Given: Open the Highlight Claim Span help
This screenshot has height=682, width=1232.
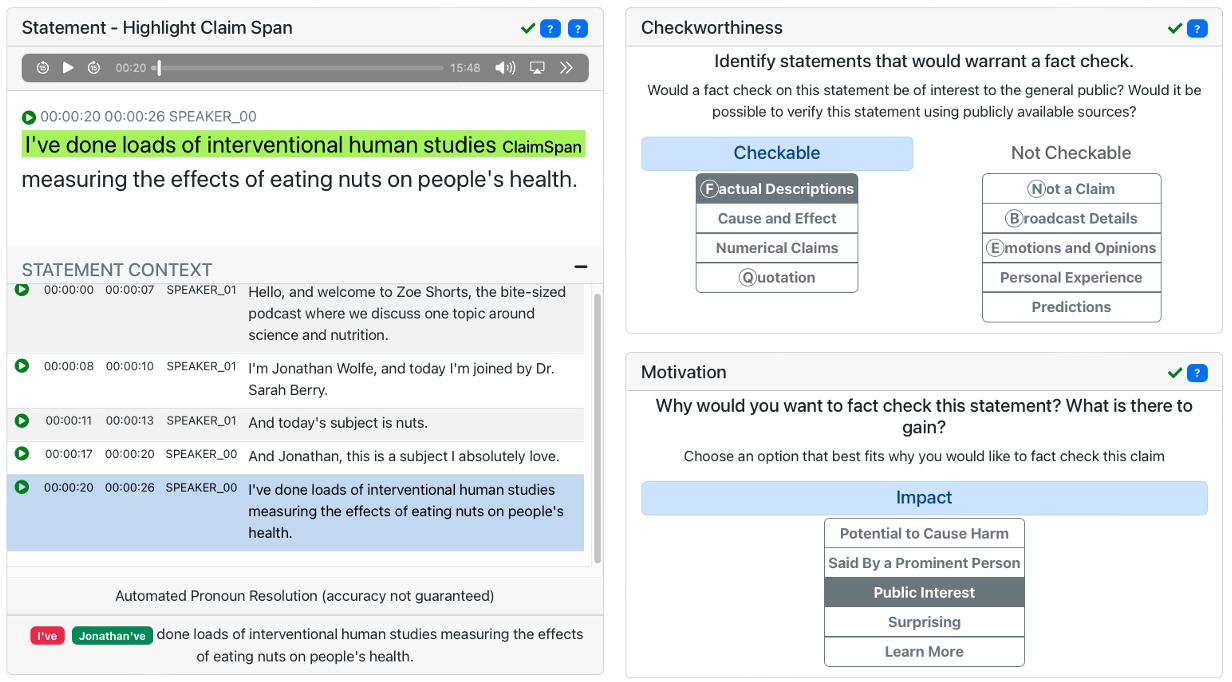Looking at the screenshot, I should 551,28.
